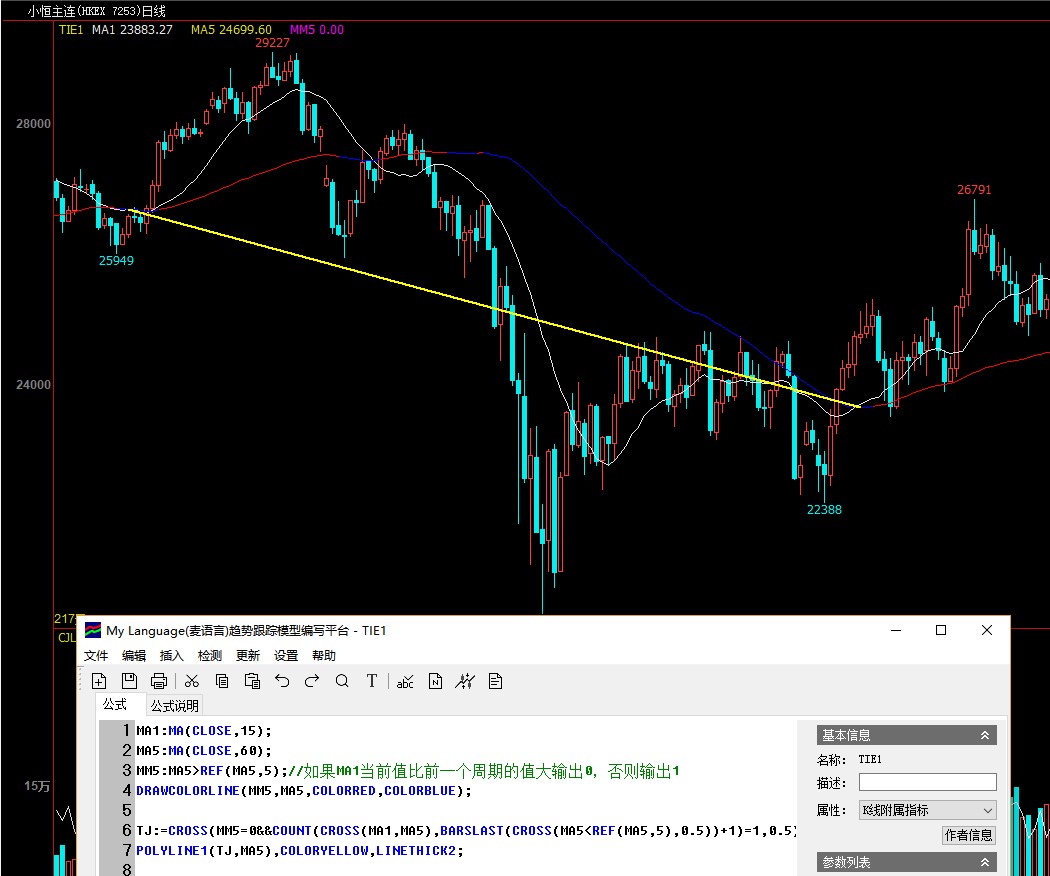Minimize the My Language editor window

(x=896, y=630)
